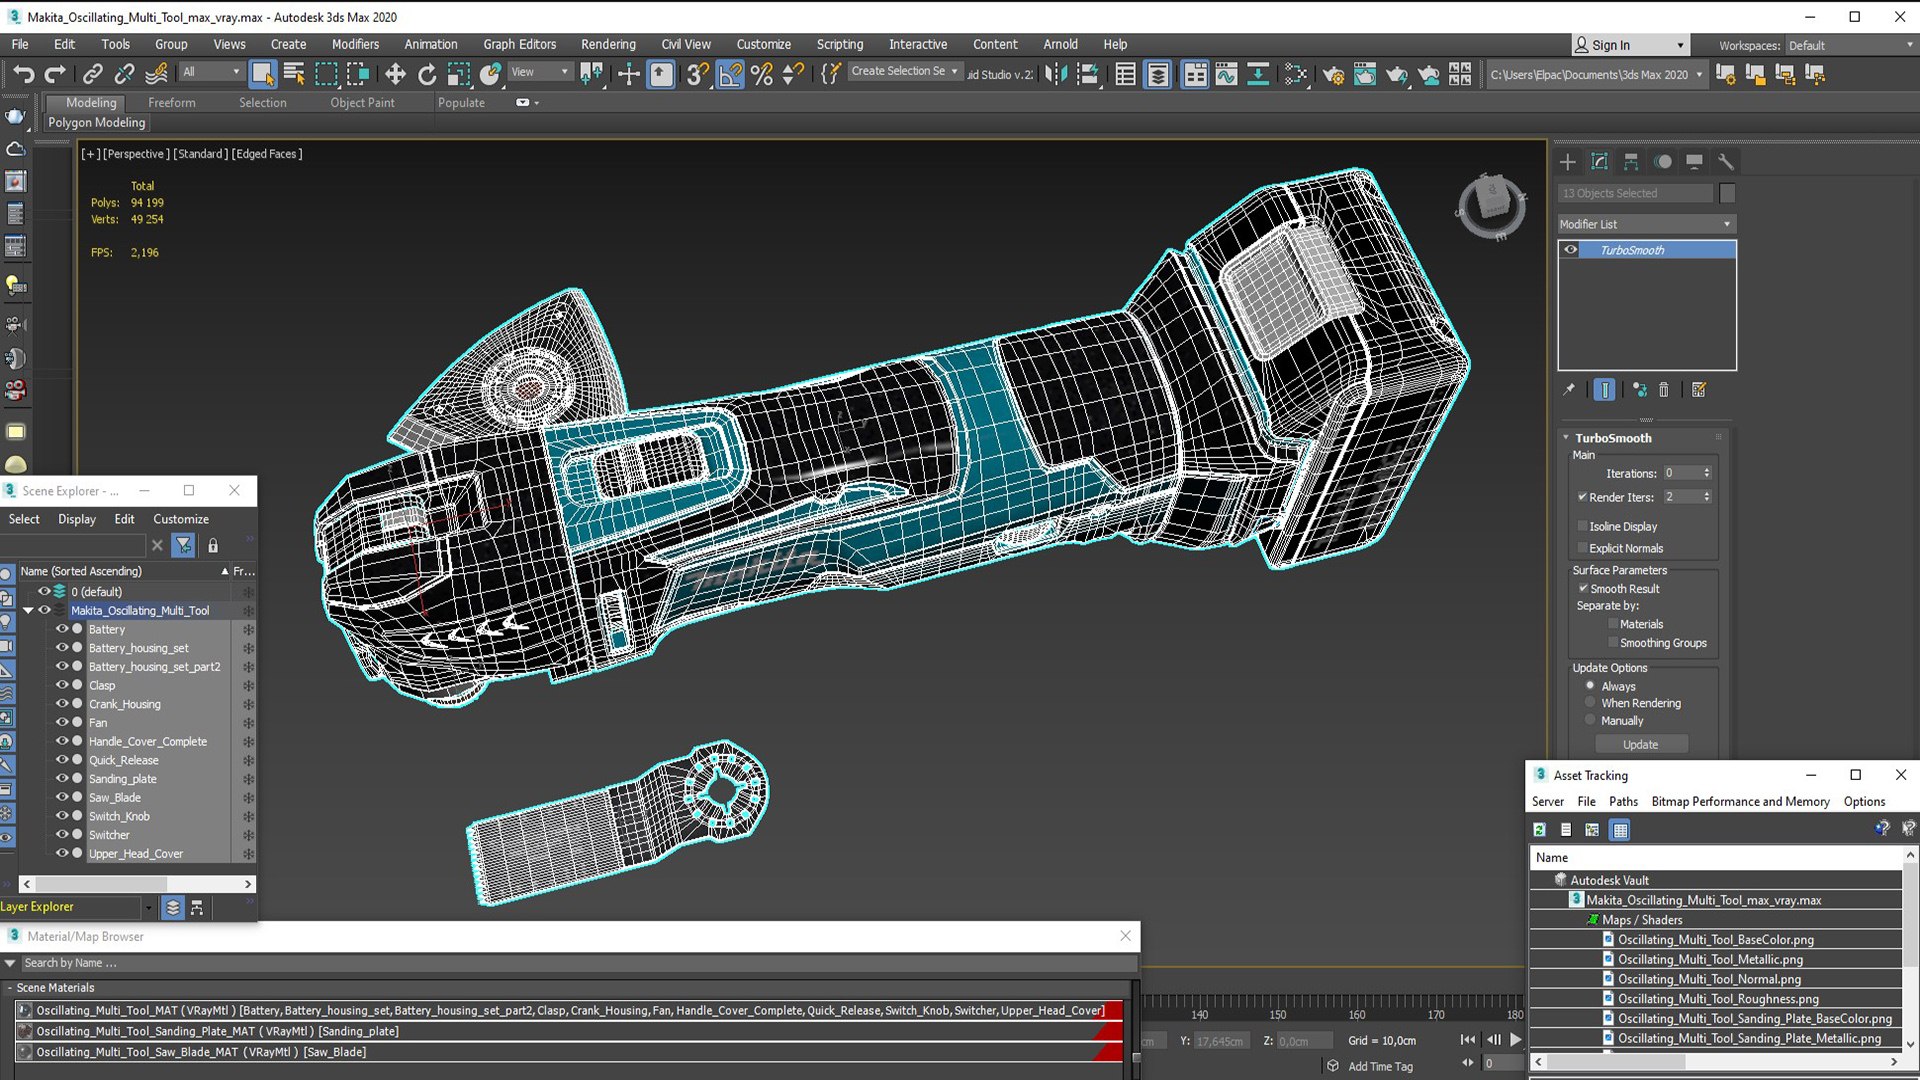This screenshot has width=1920, height=1080.
Task: Click the Update button in TurboSmooth
Action: pos(1641,744)
